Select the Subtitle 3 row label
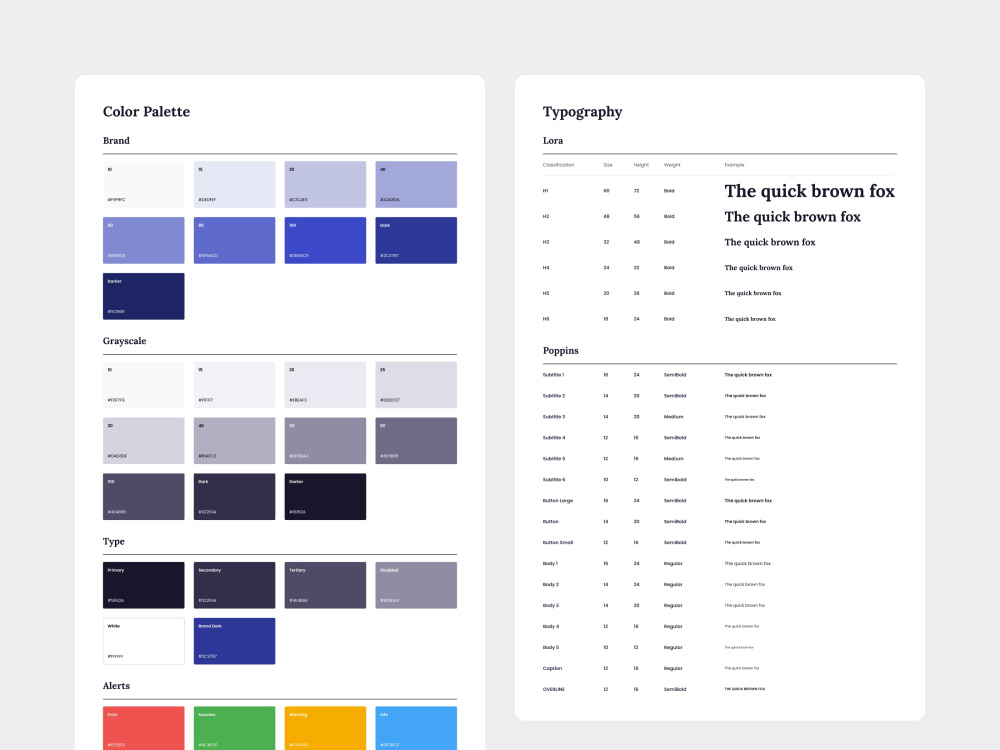Screen dimensions: 1000x750 tap(554, 417)
